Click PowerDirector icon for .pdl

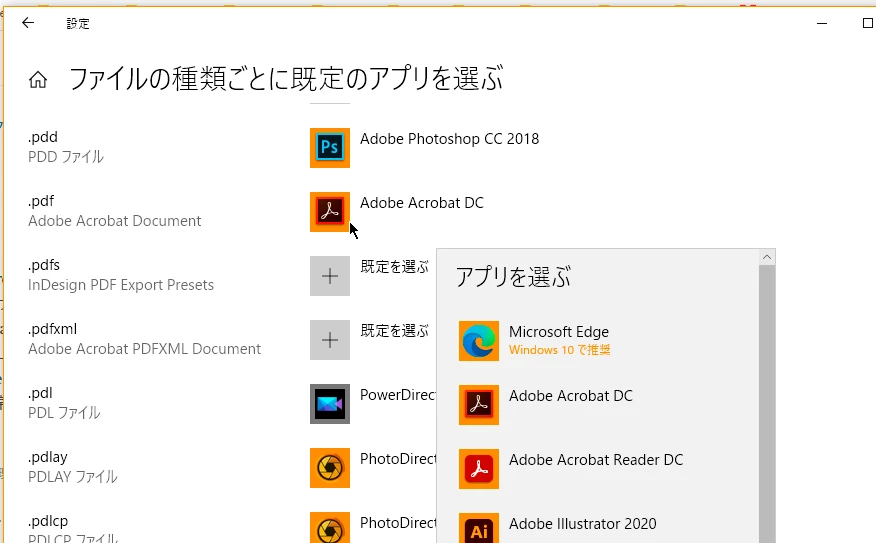tap(330, 404)
